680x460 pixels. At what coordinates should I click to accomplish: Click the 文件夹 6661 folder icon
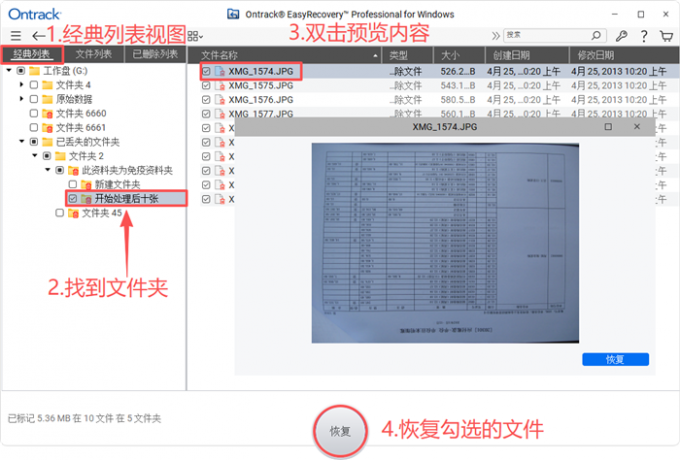(47, 128)
